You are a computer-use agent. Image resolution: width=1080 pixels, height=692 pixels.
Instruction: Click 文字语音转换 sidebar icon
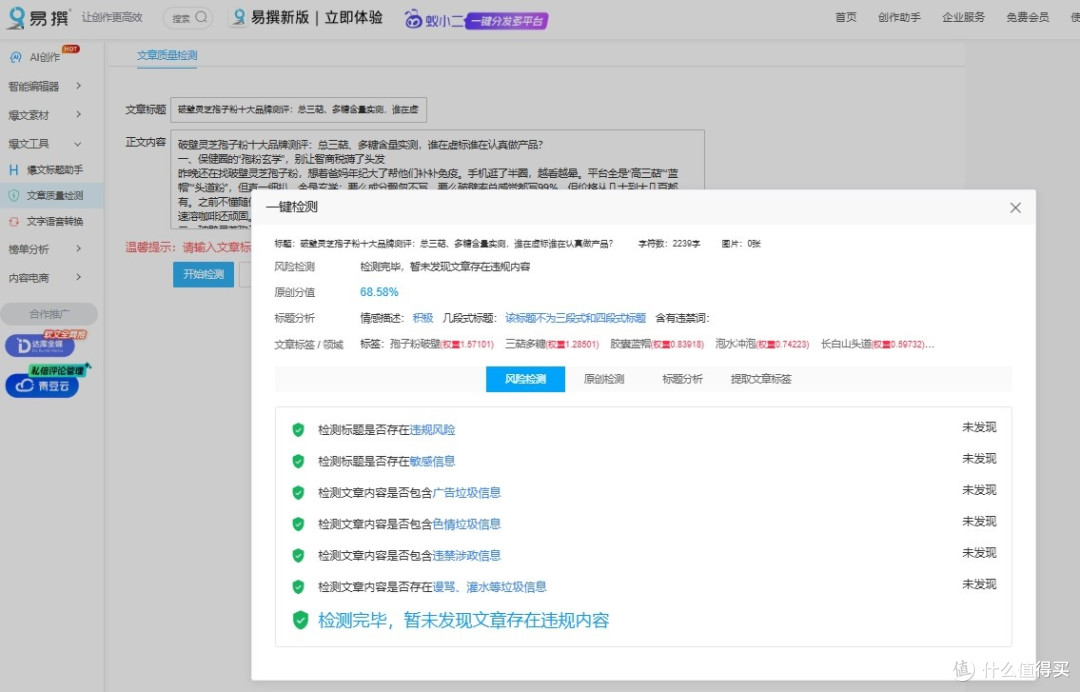tap(14, 222)
